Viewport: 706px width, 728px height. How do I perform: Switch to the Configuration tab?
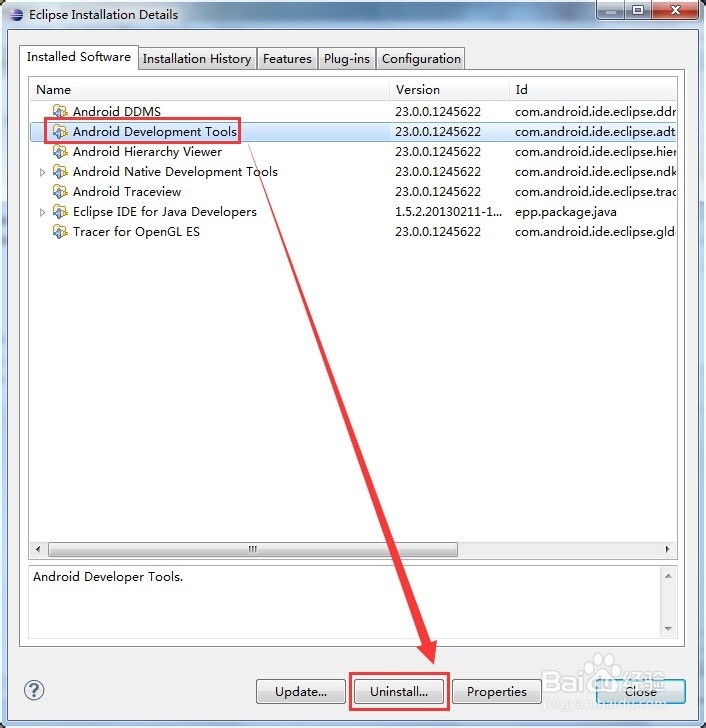click(421, 58)
